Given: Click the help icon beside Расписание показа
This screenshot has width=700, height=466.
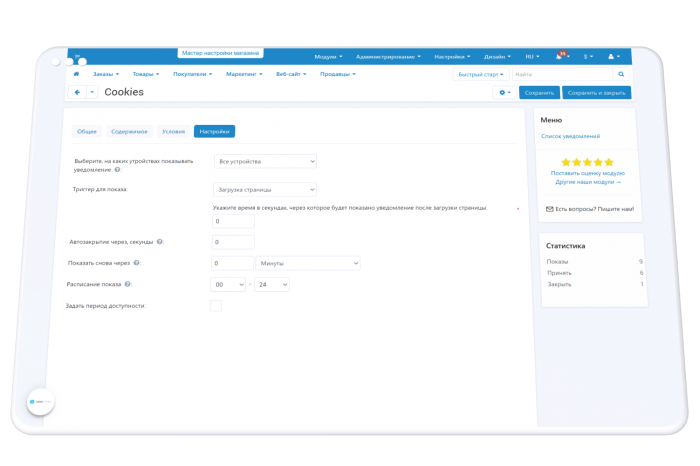Looking at the screenshot, I should [127, 284].
